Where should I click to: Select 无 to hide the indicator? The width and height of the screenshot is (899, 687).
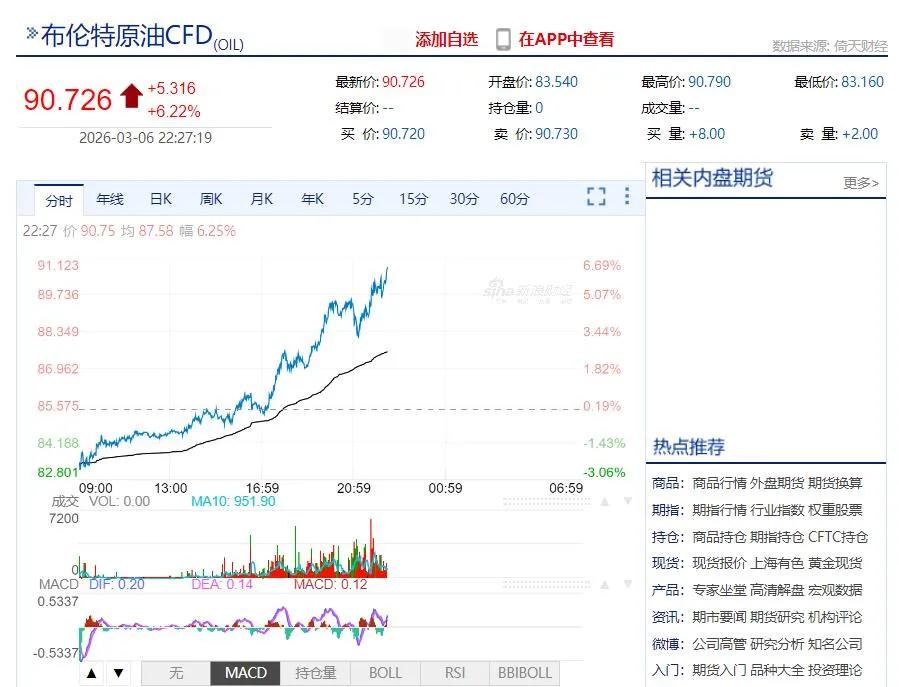(176, 673)
